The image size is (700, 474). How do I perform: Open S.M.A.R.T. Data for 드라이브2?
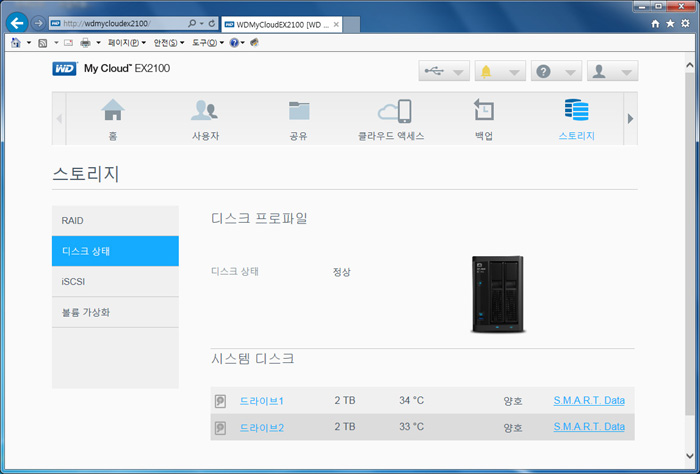pos(589,427)
